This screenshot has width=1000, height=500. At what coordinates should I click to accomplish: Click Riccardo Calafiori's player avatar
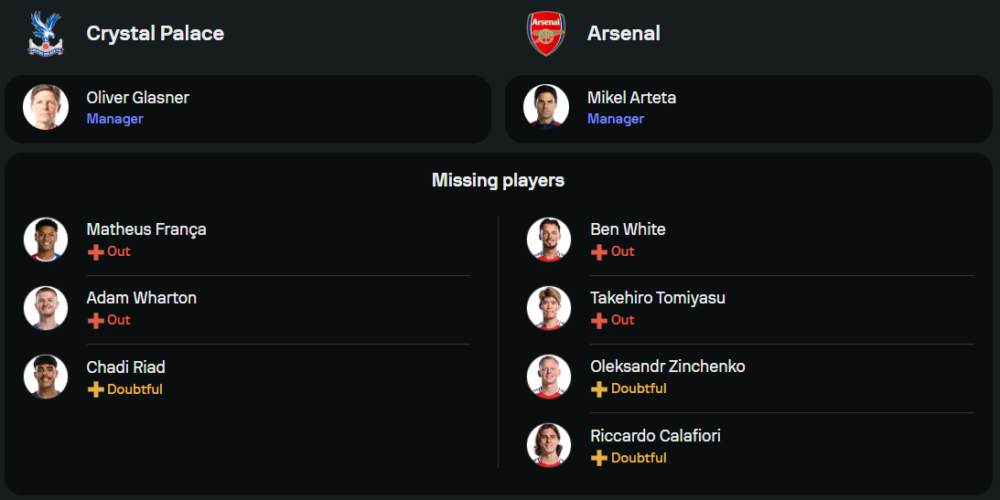[x=549, y=446]
